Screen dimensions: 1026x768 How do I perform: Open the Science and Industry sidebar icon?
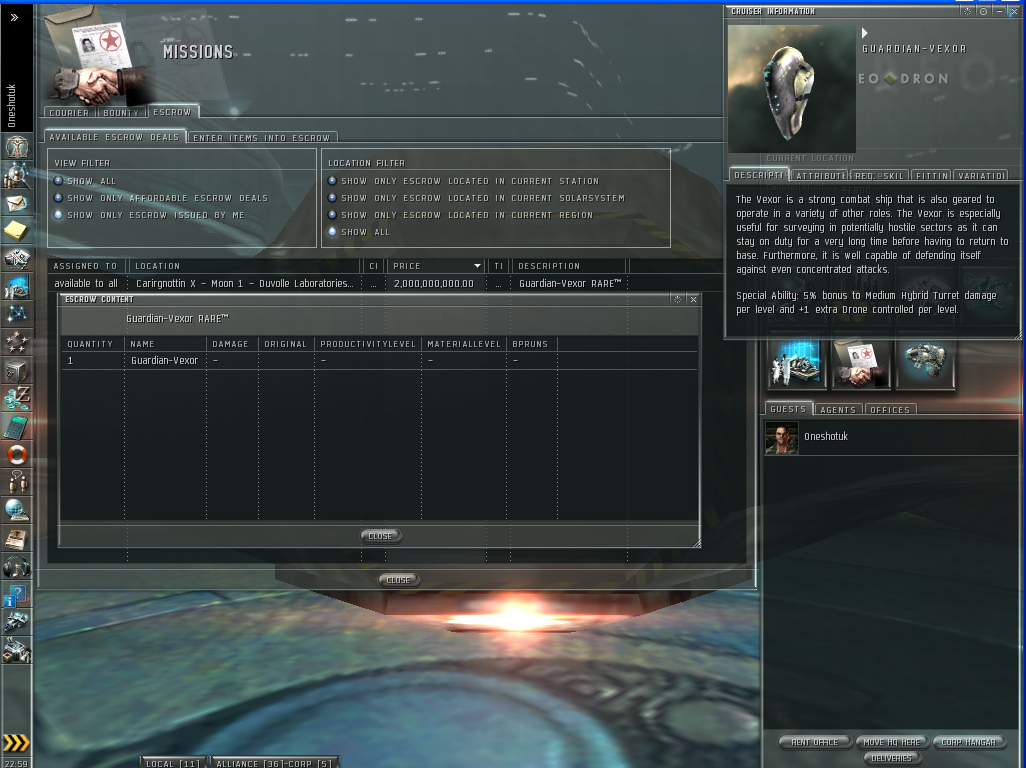(16, 287)
